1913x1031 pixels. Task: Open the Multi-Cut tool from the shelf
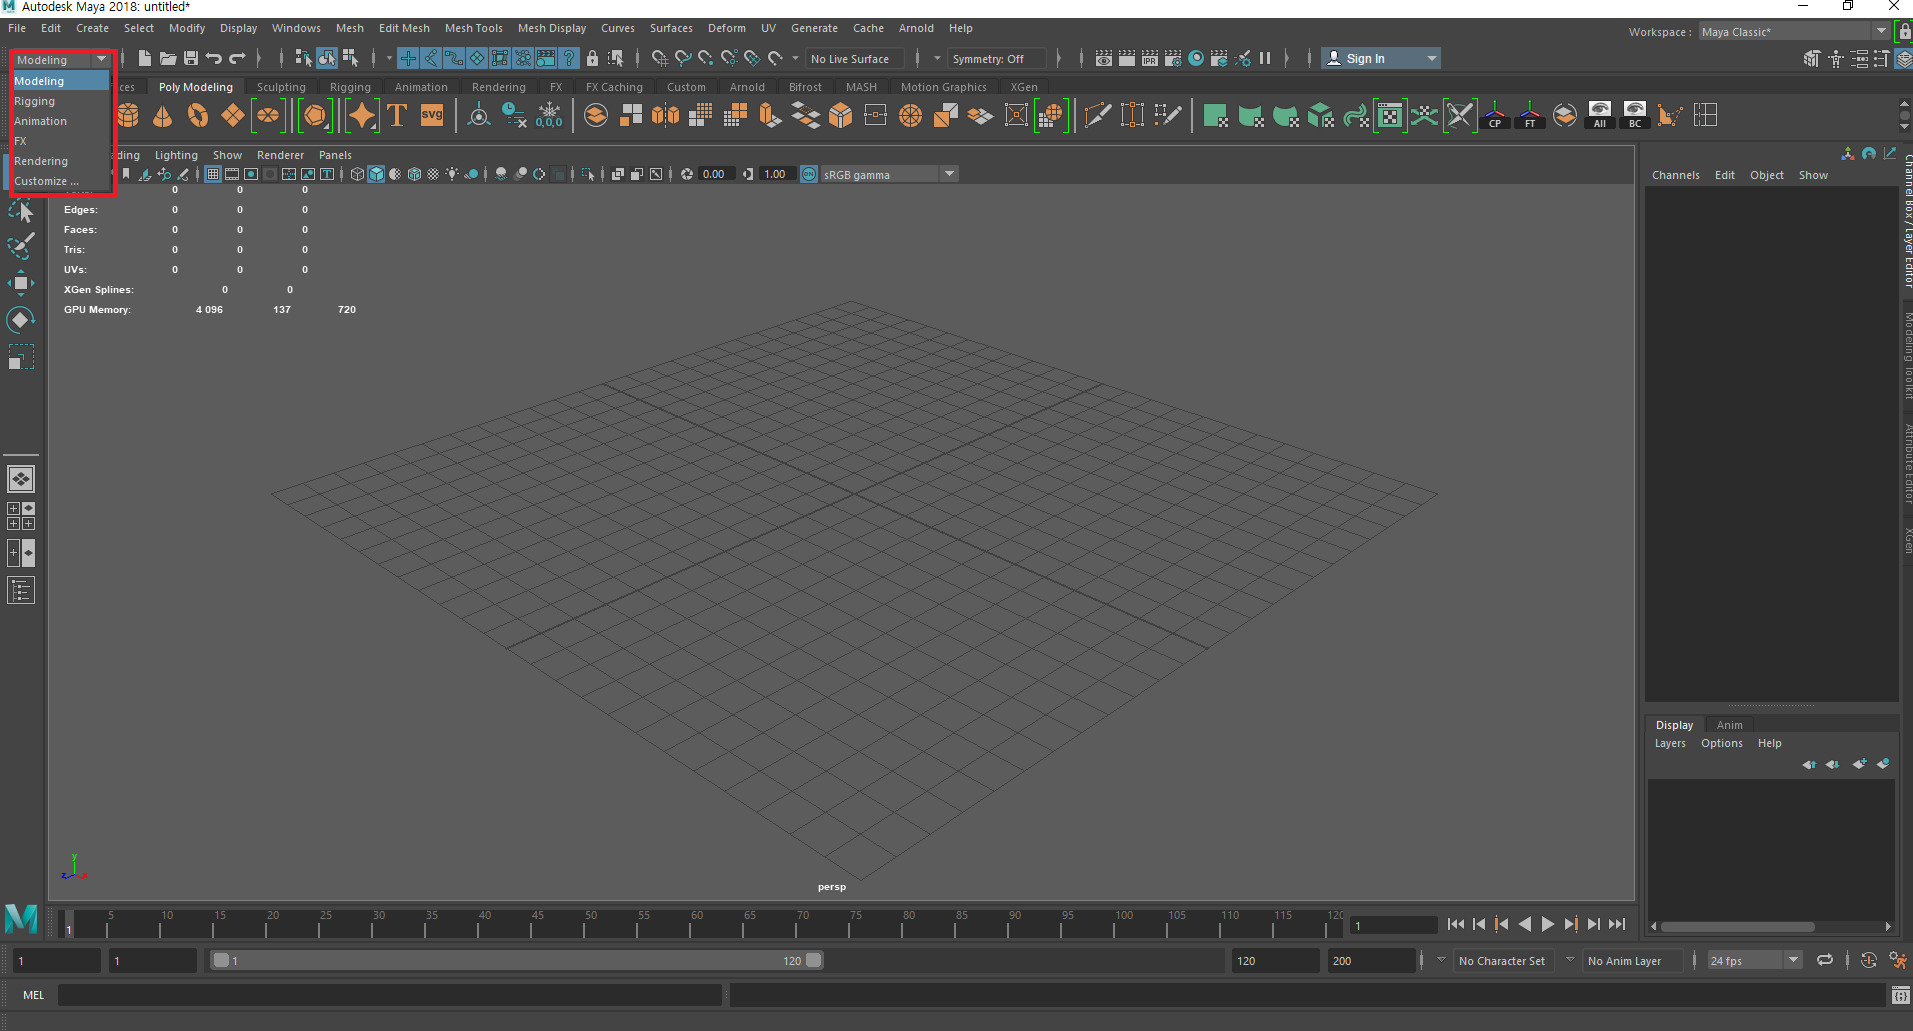click(x=1097, y=116)
